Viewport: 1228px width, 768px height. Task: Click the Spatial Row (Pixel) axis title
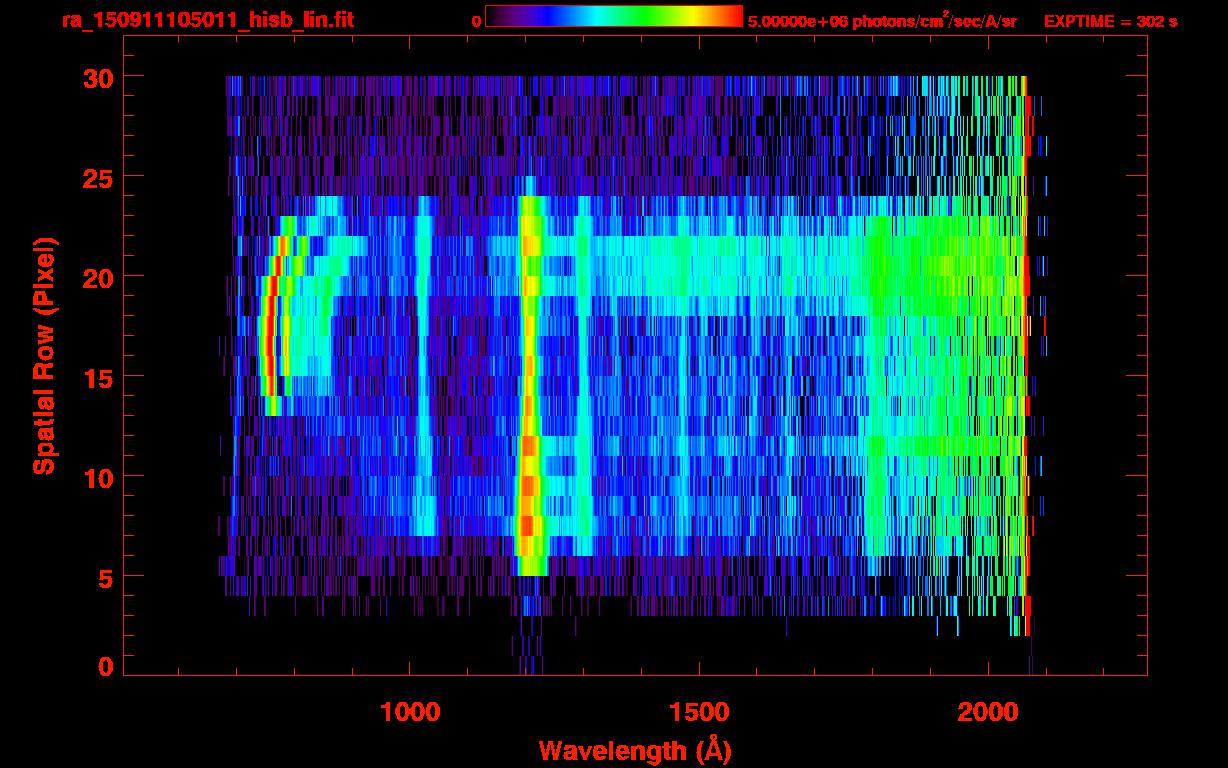pyautogui.click(x=44, y=355)
